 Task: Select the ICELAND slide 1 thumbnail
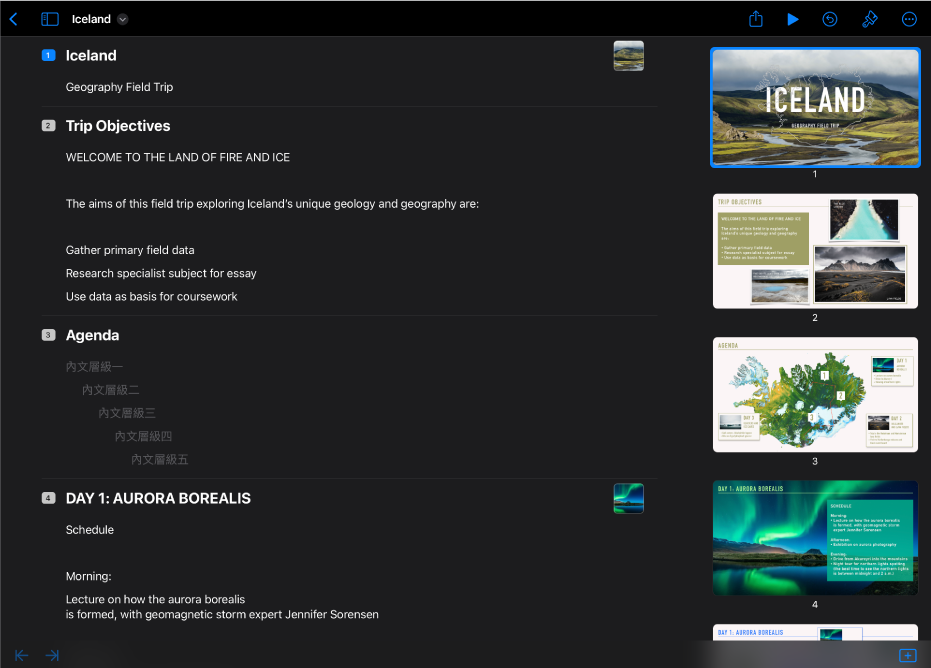815,107
